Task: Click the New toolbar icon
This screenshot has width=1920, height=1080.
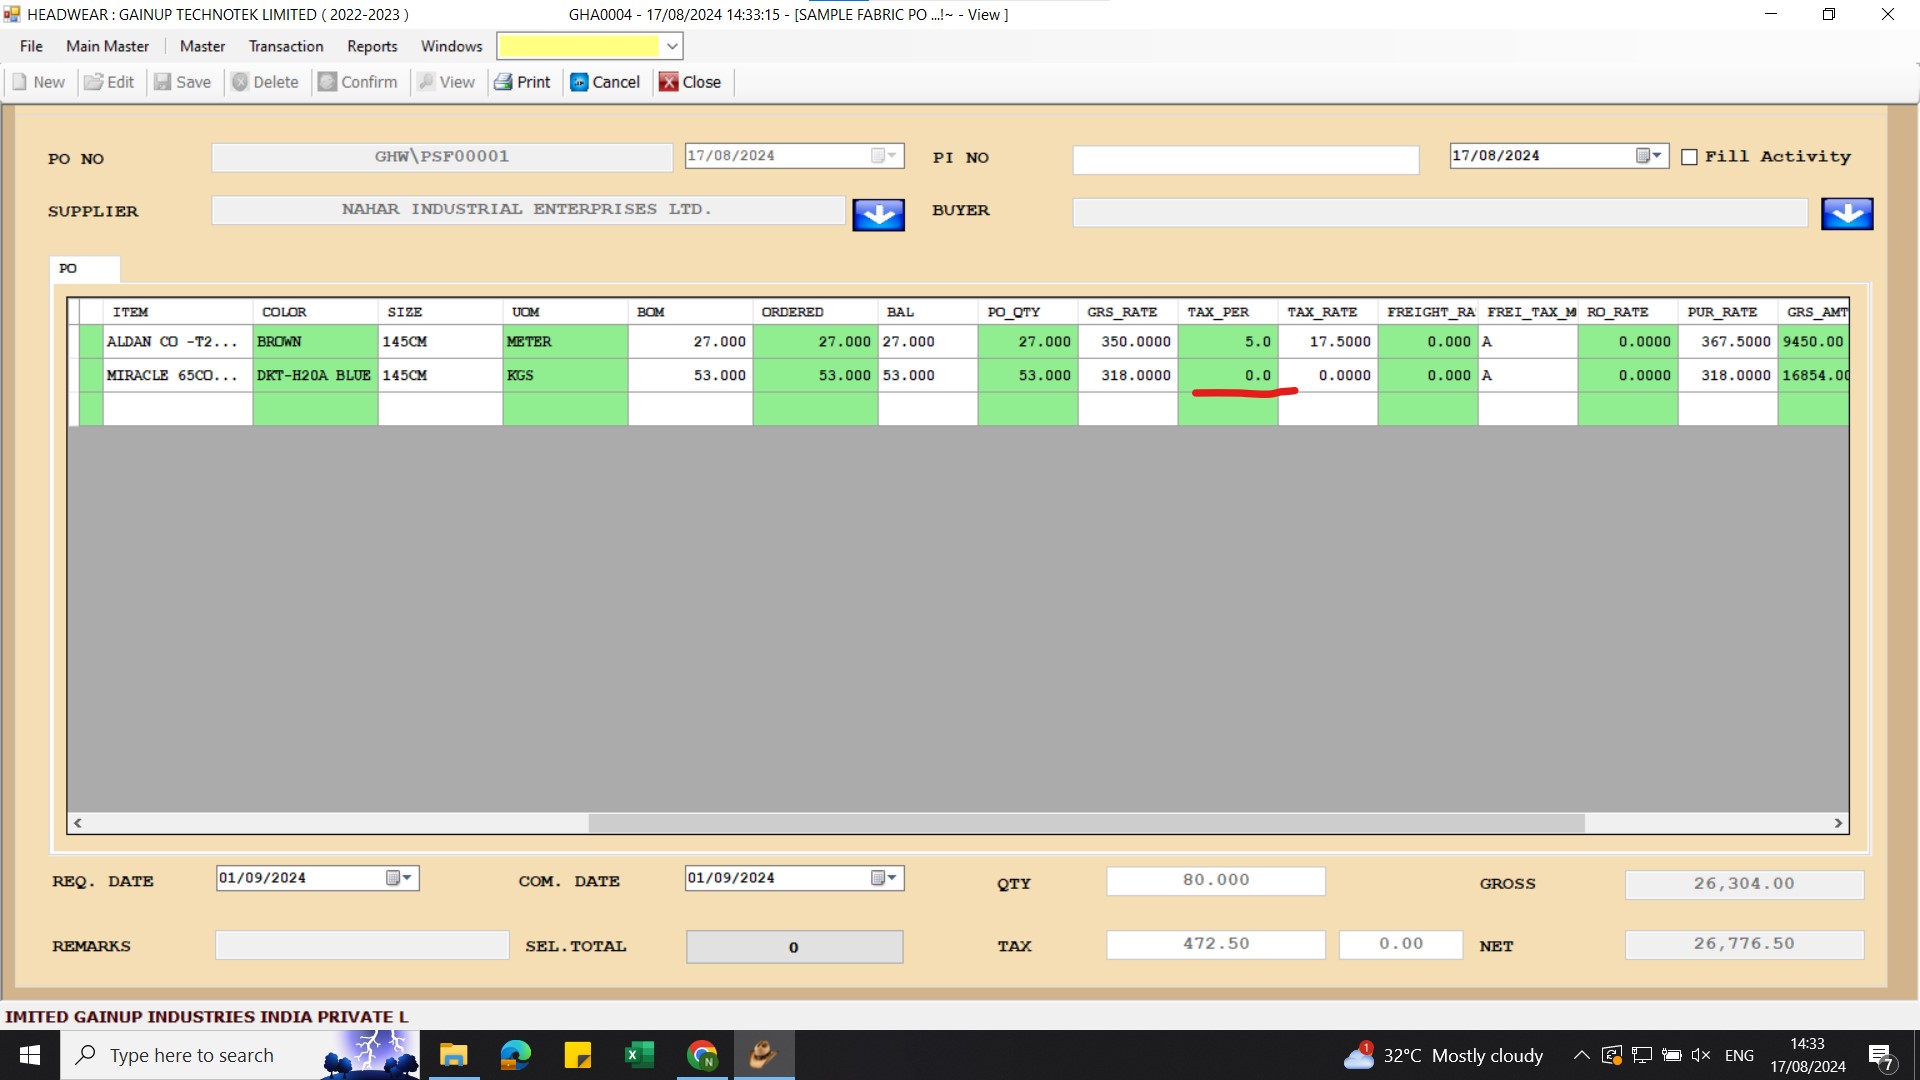Action: (21, 82)
